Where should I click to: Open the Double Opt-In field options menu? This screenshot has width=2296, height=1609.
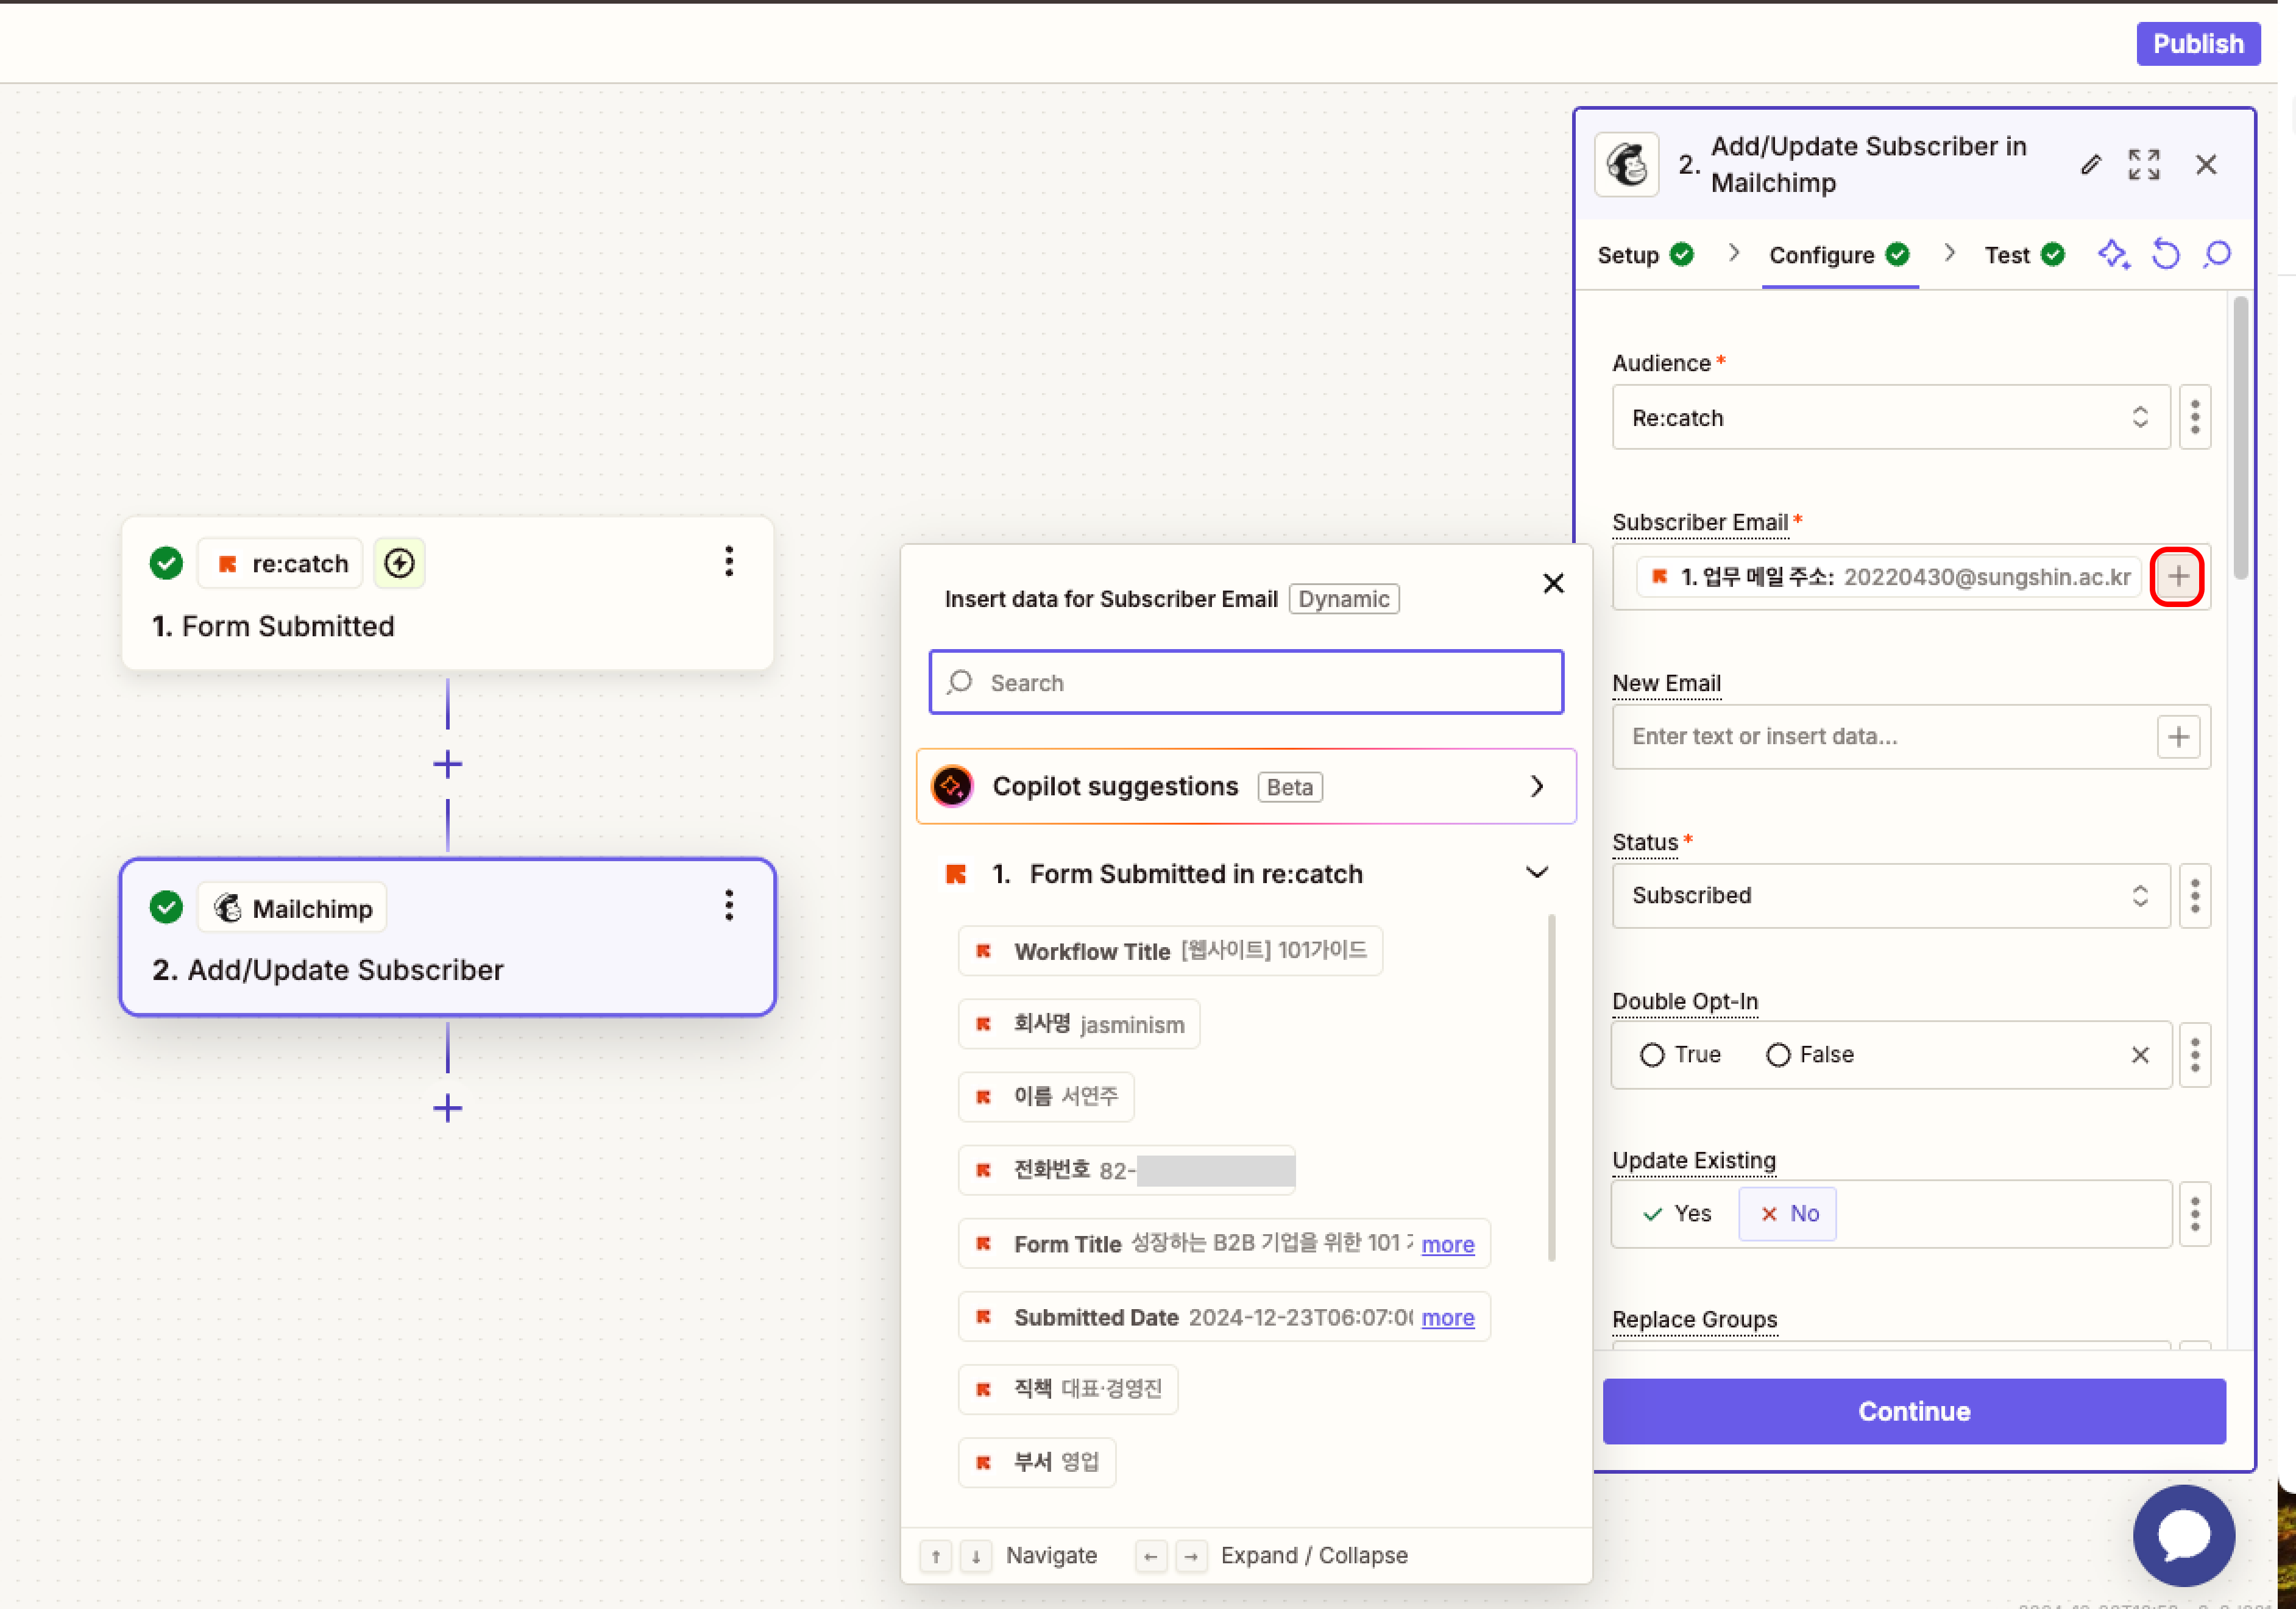(2195, 1055)
